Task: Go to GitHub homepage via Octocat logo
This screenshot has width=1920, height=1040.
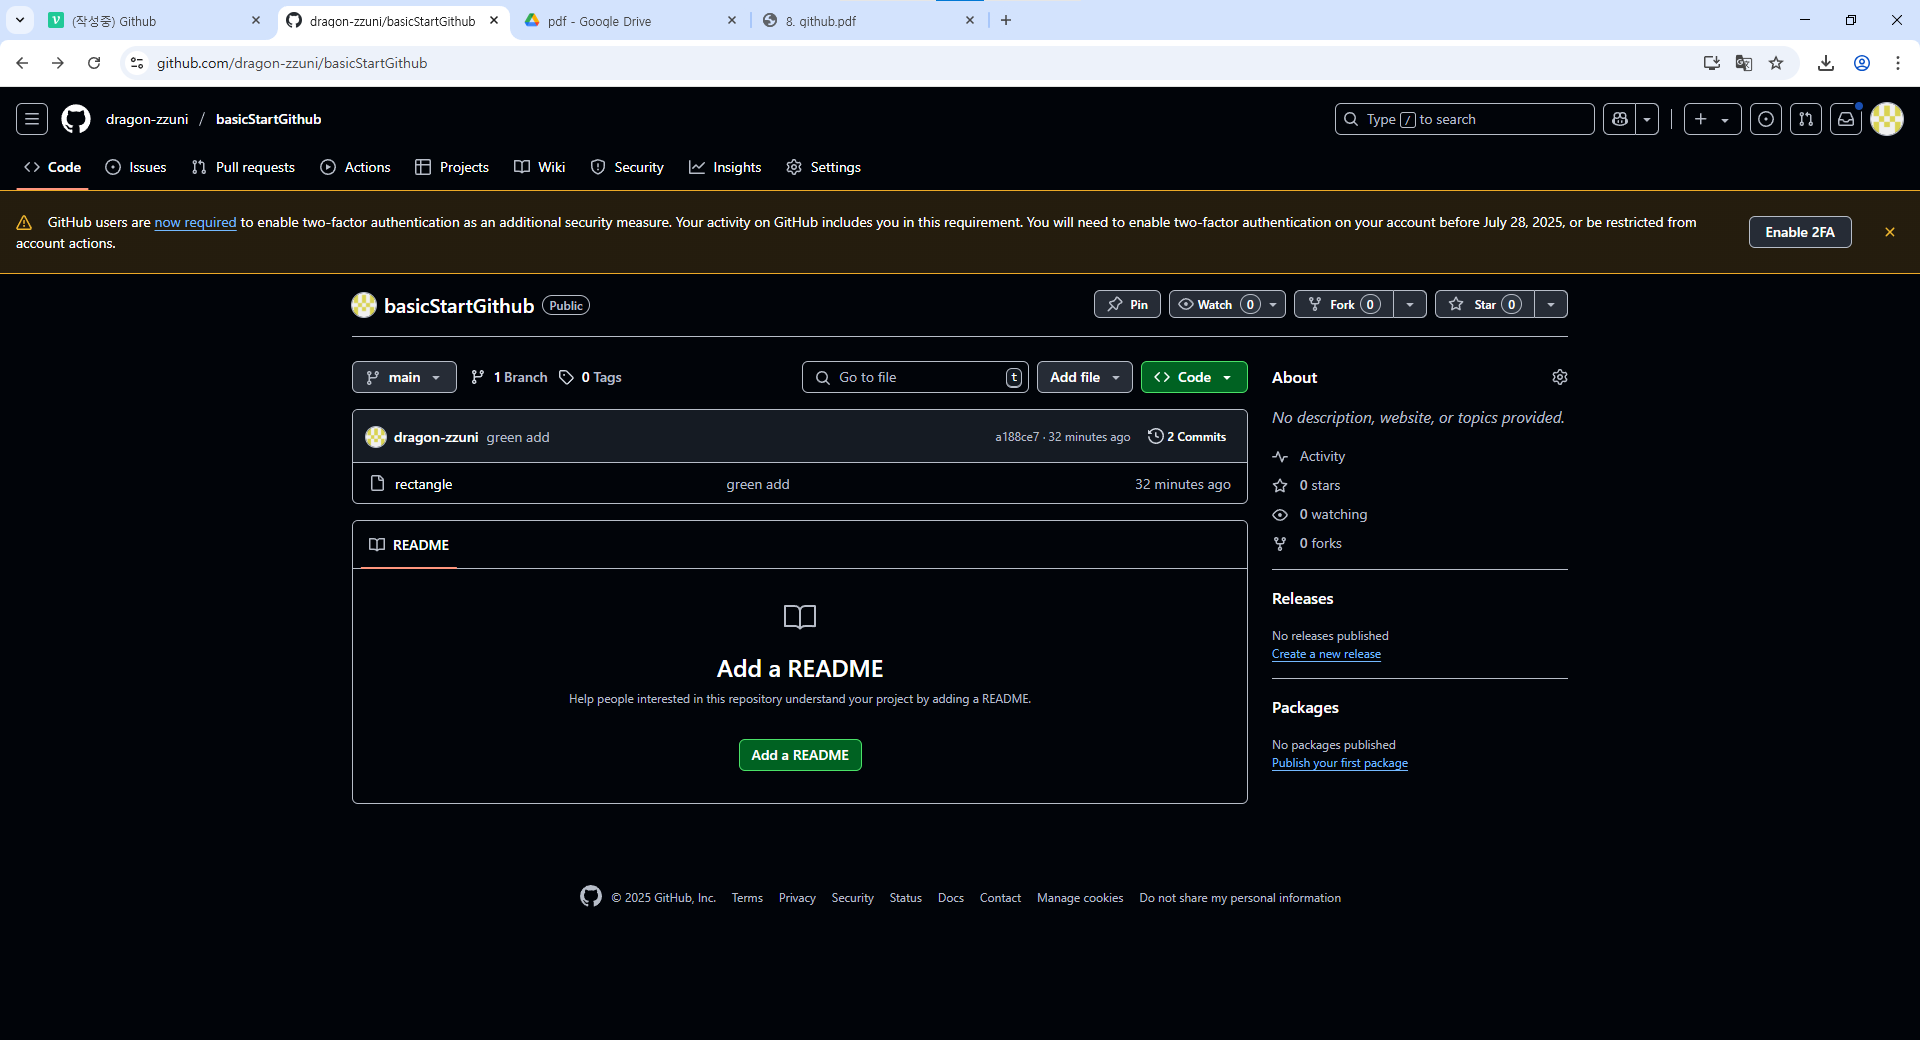Action: [x=76, y=119]
